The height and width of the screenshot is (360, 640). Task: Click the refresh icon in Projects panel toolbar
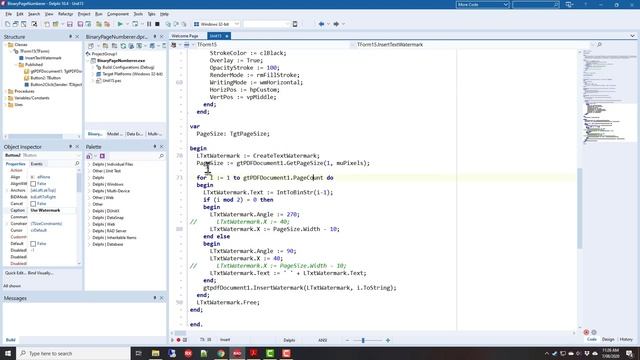[x=123, y=46]
